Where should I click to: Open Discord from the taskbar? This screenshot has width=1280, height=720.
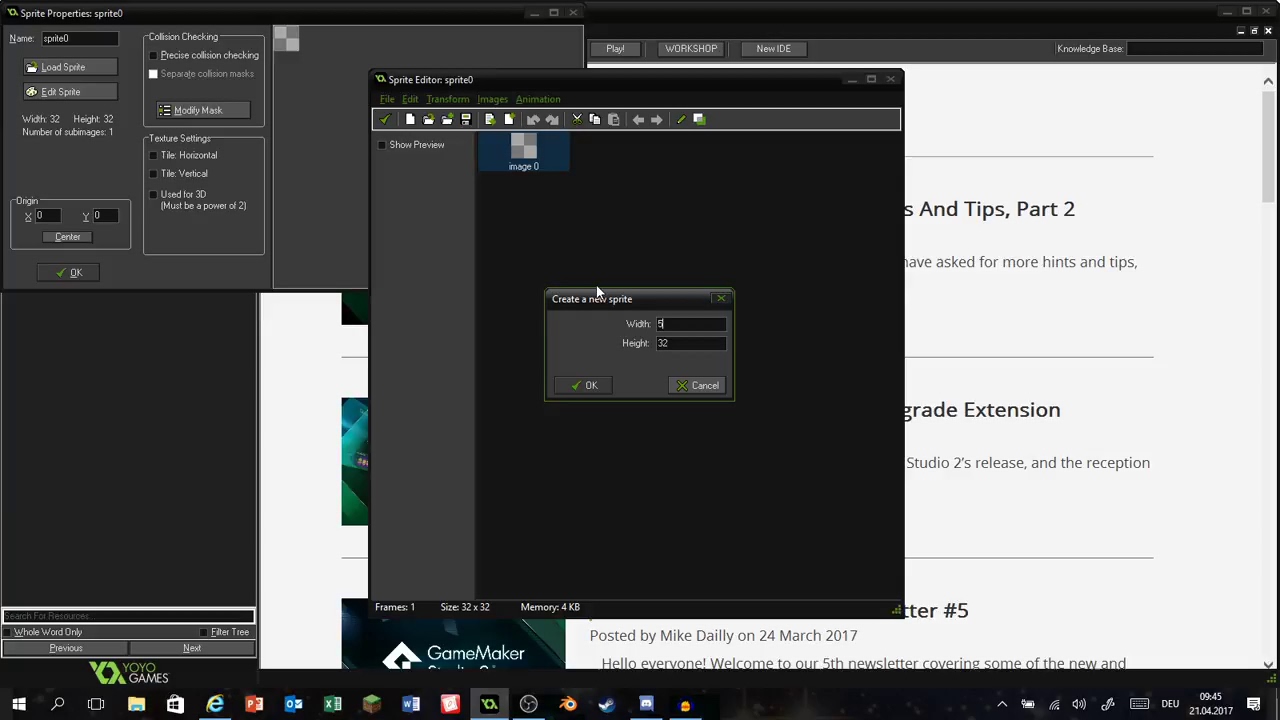(x=646, y=705)
